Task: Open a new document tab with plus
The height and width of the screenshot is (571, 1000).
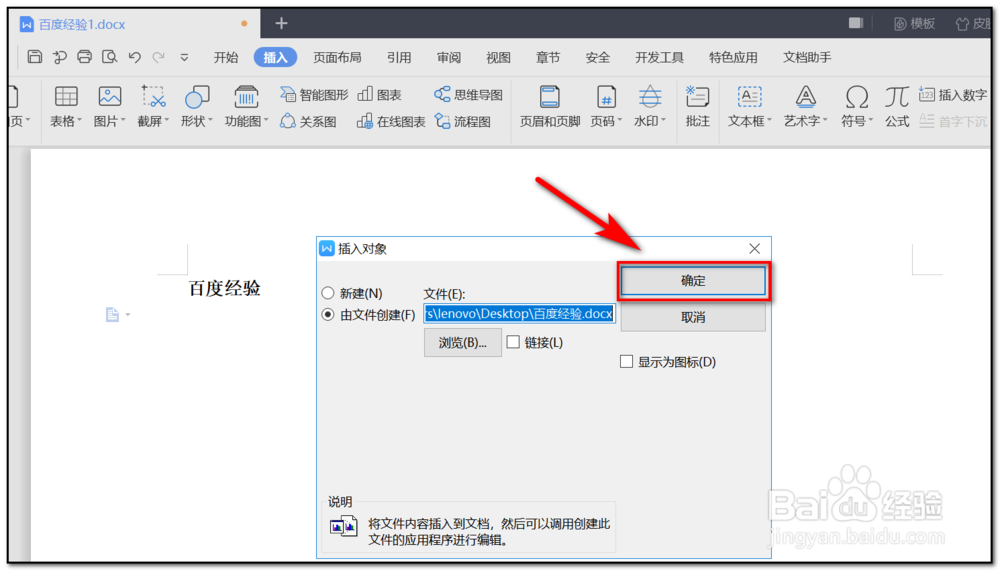Action: tap(281, 24)
